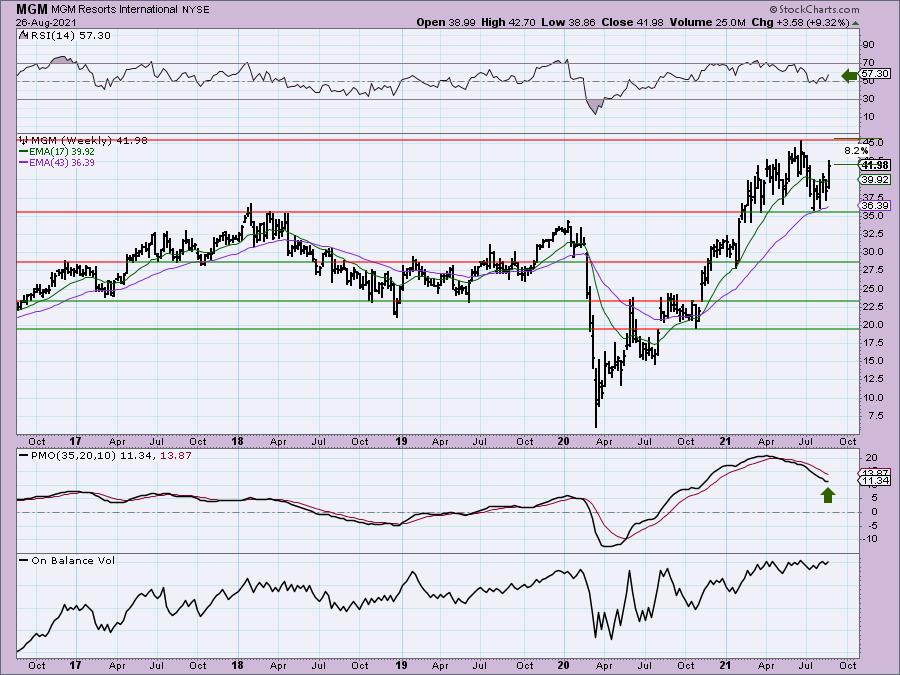Click the Chg +3.58 (+9.32%) value

(800, 22)
